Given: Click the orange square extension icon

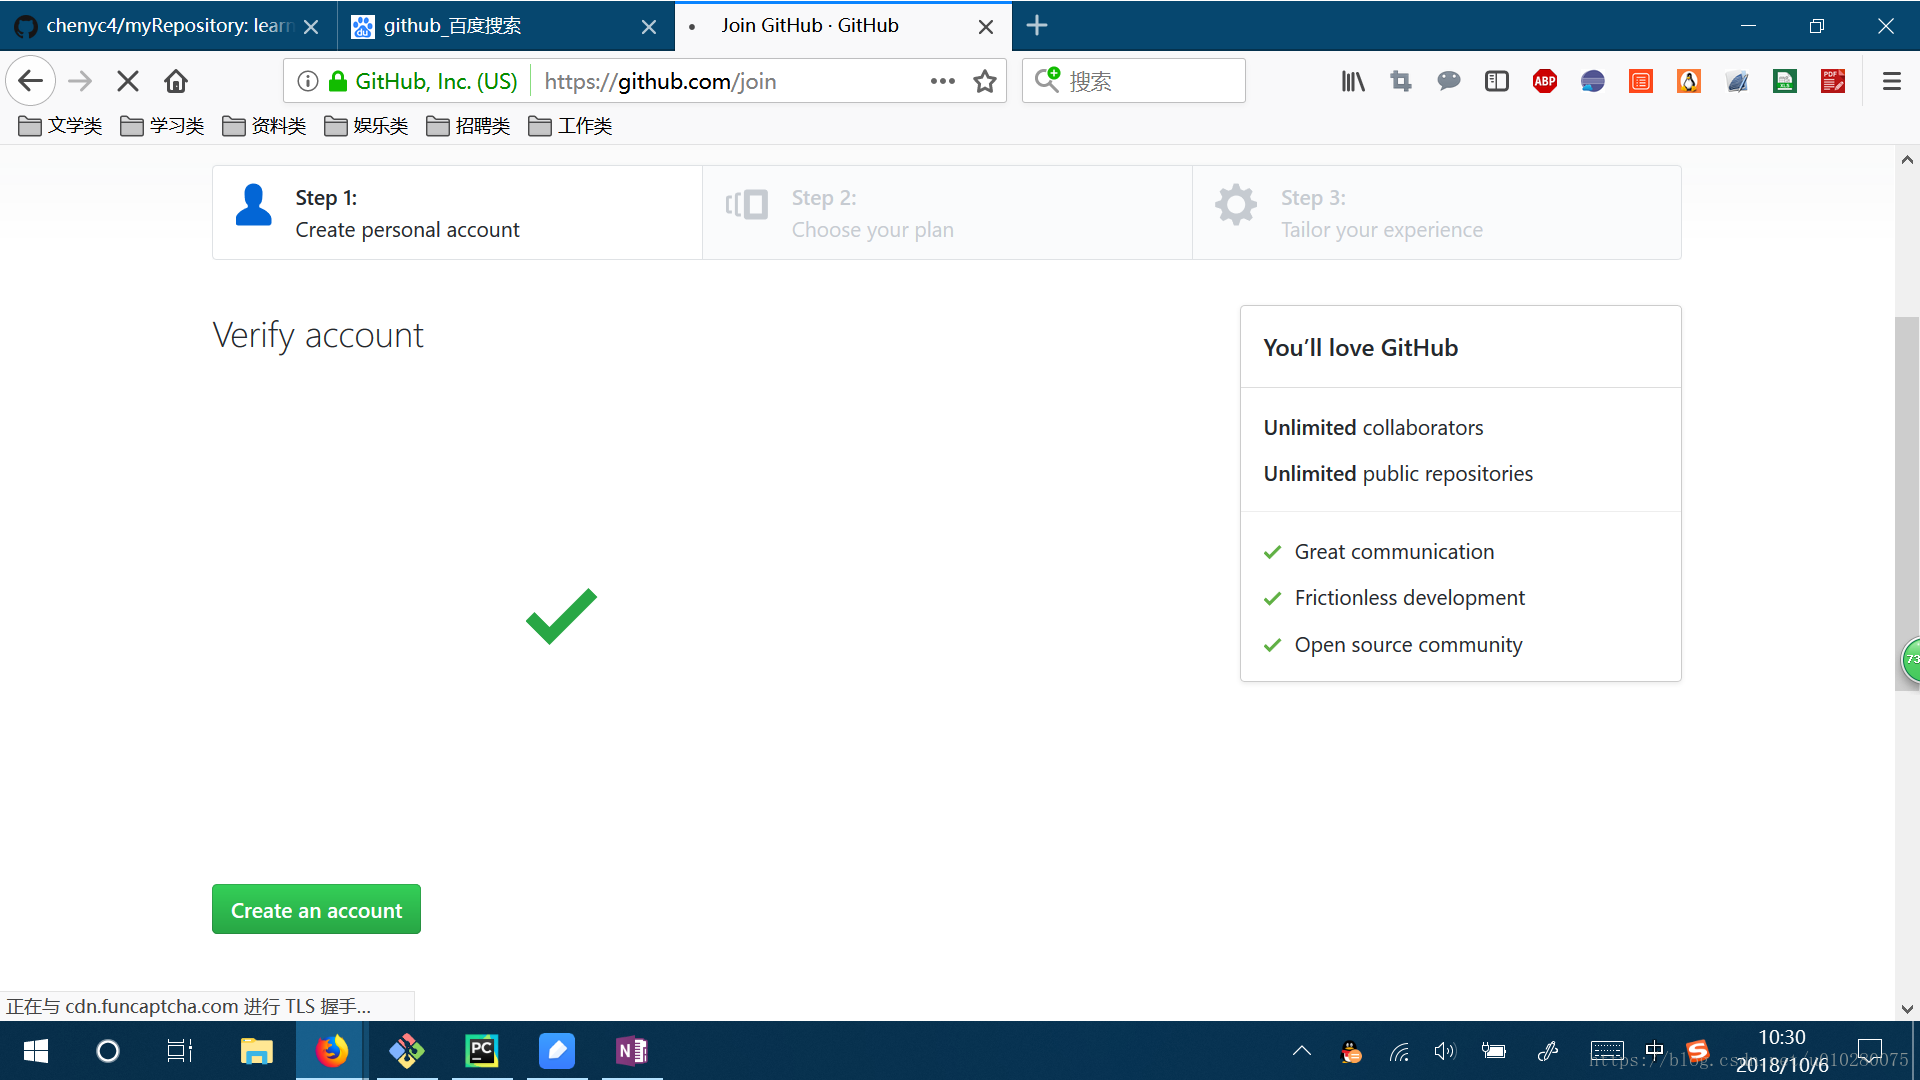Looking at the screenshot, I should pos(1641,81).
